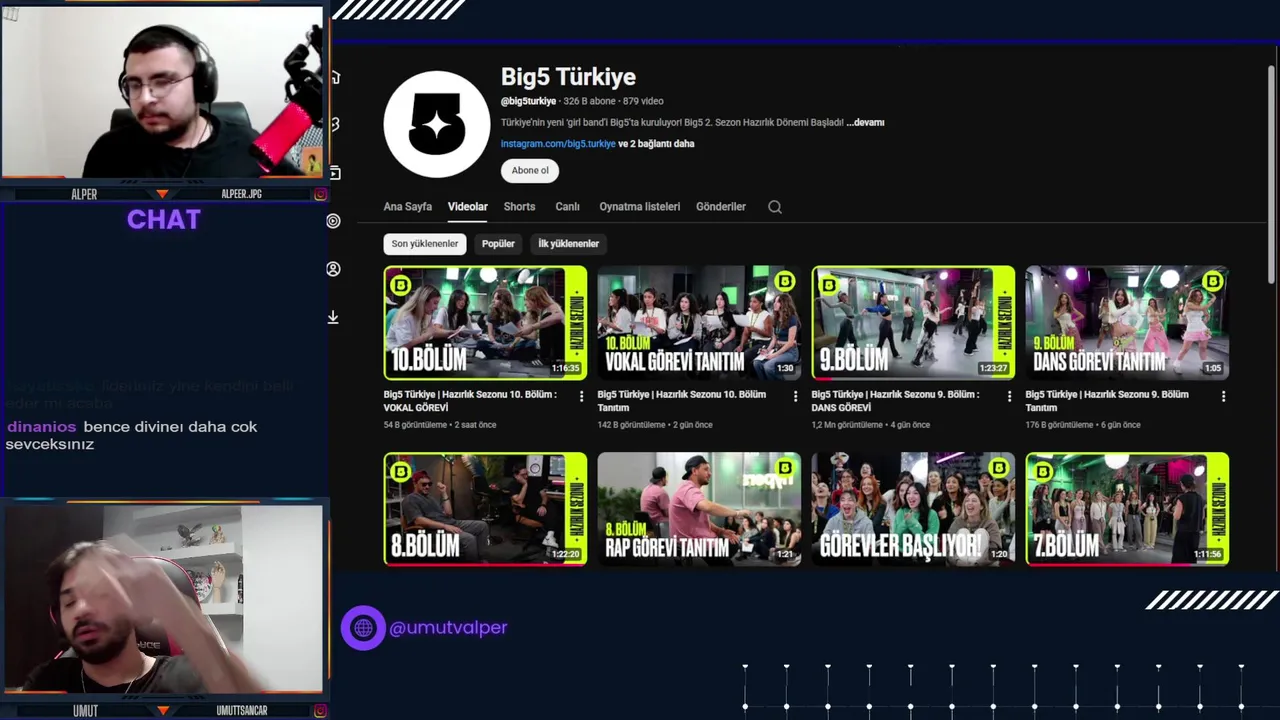The width and height of the screenshot is (1280, 720).
Task: Open the Oynatma listeleri tab
Action: click(640, 207)
